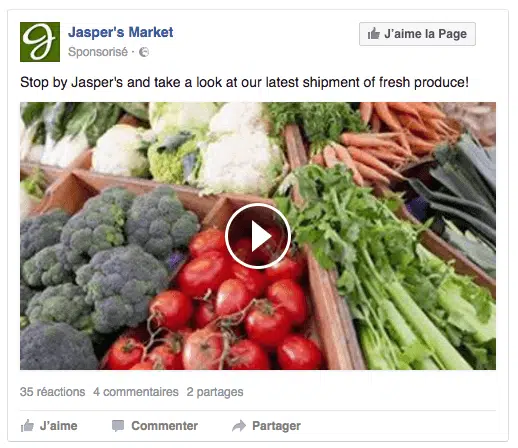This screenshot has width=518, height=448.
Task: Share the post via Partager label
Action: (x=276, y=426)
